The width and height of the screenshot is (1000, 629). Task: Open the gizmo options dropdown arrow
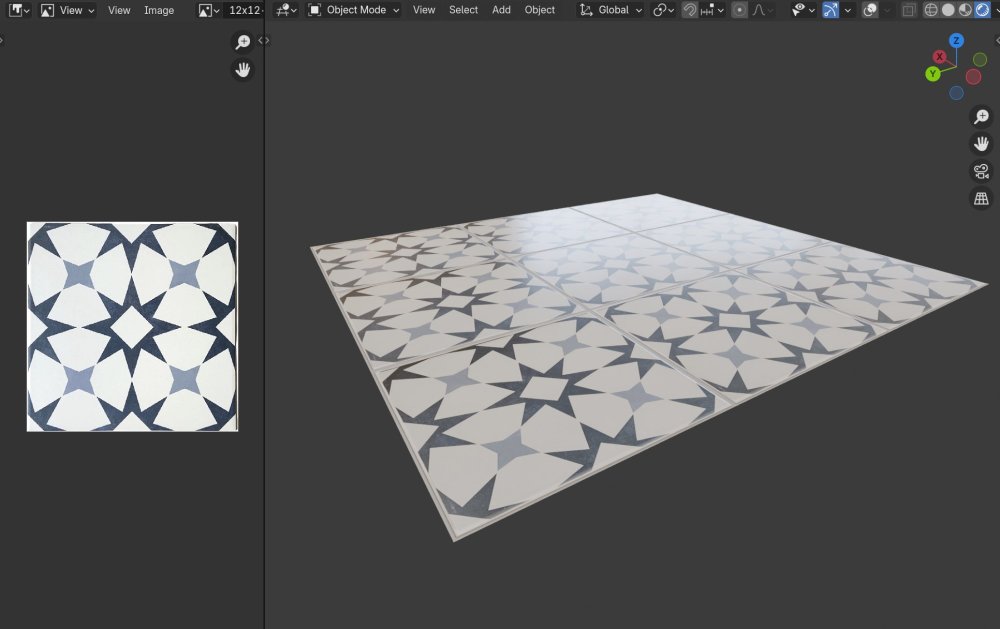click(x=848, y=10)
